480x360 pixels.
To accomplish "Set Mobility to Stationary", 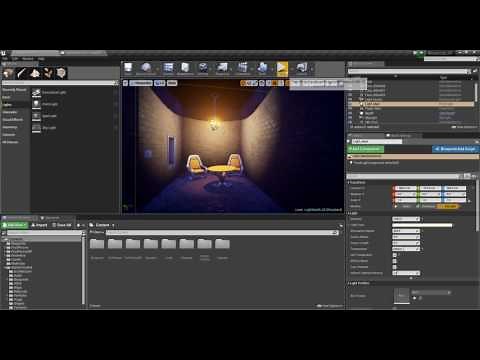I will (x=427, y=206).
